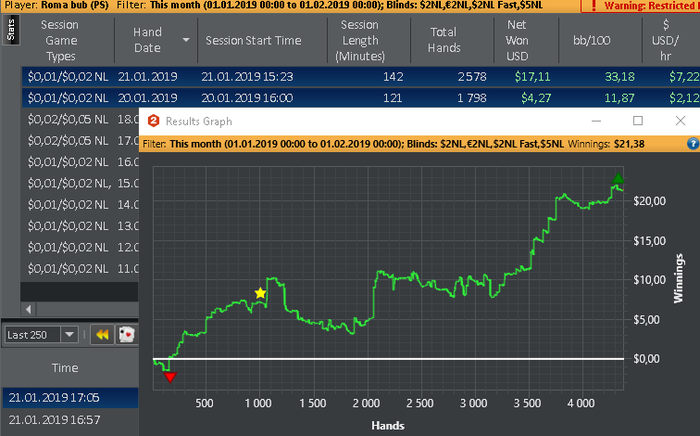Select $0,01/$0,02 NL session row dated 11.
The width and height of the screenshot is (700, 436).
tap(80, 269)
